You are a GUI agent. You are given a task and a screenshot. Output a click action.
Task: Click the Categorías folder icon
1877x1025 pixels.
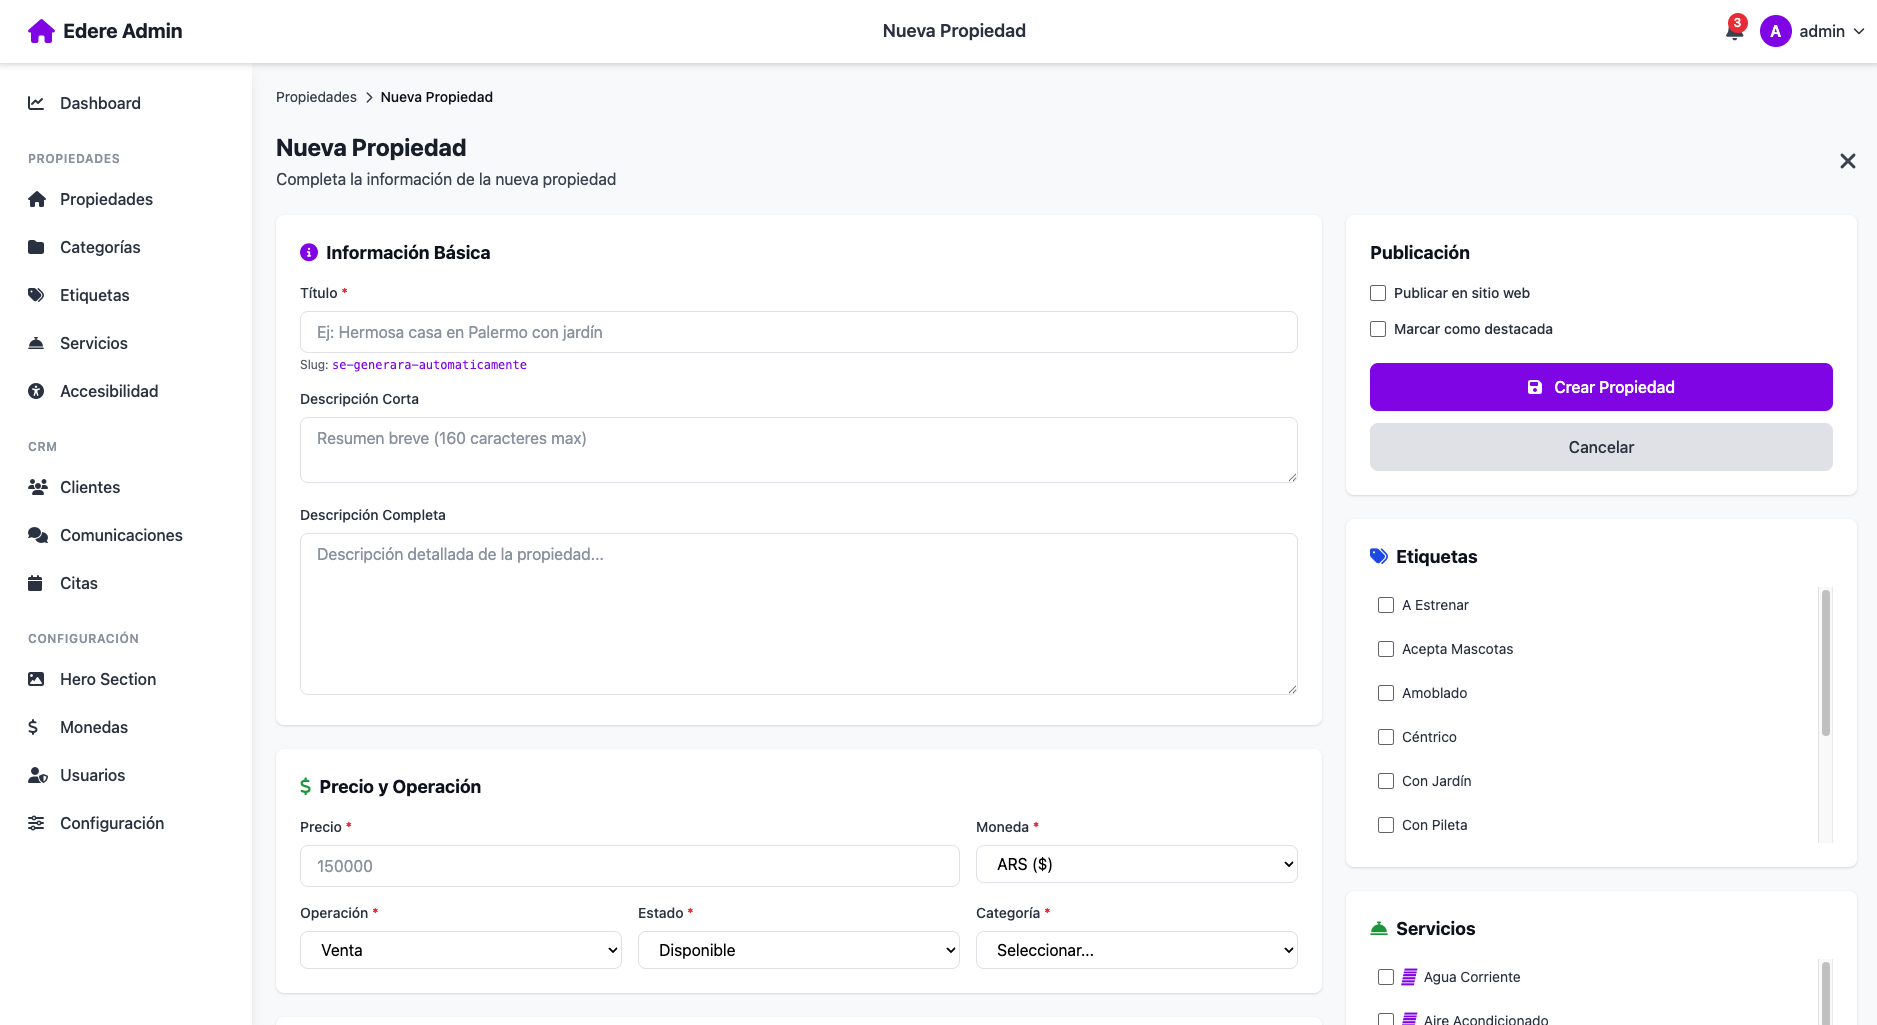tap(36, 247)
